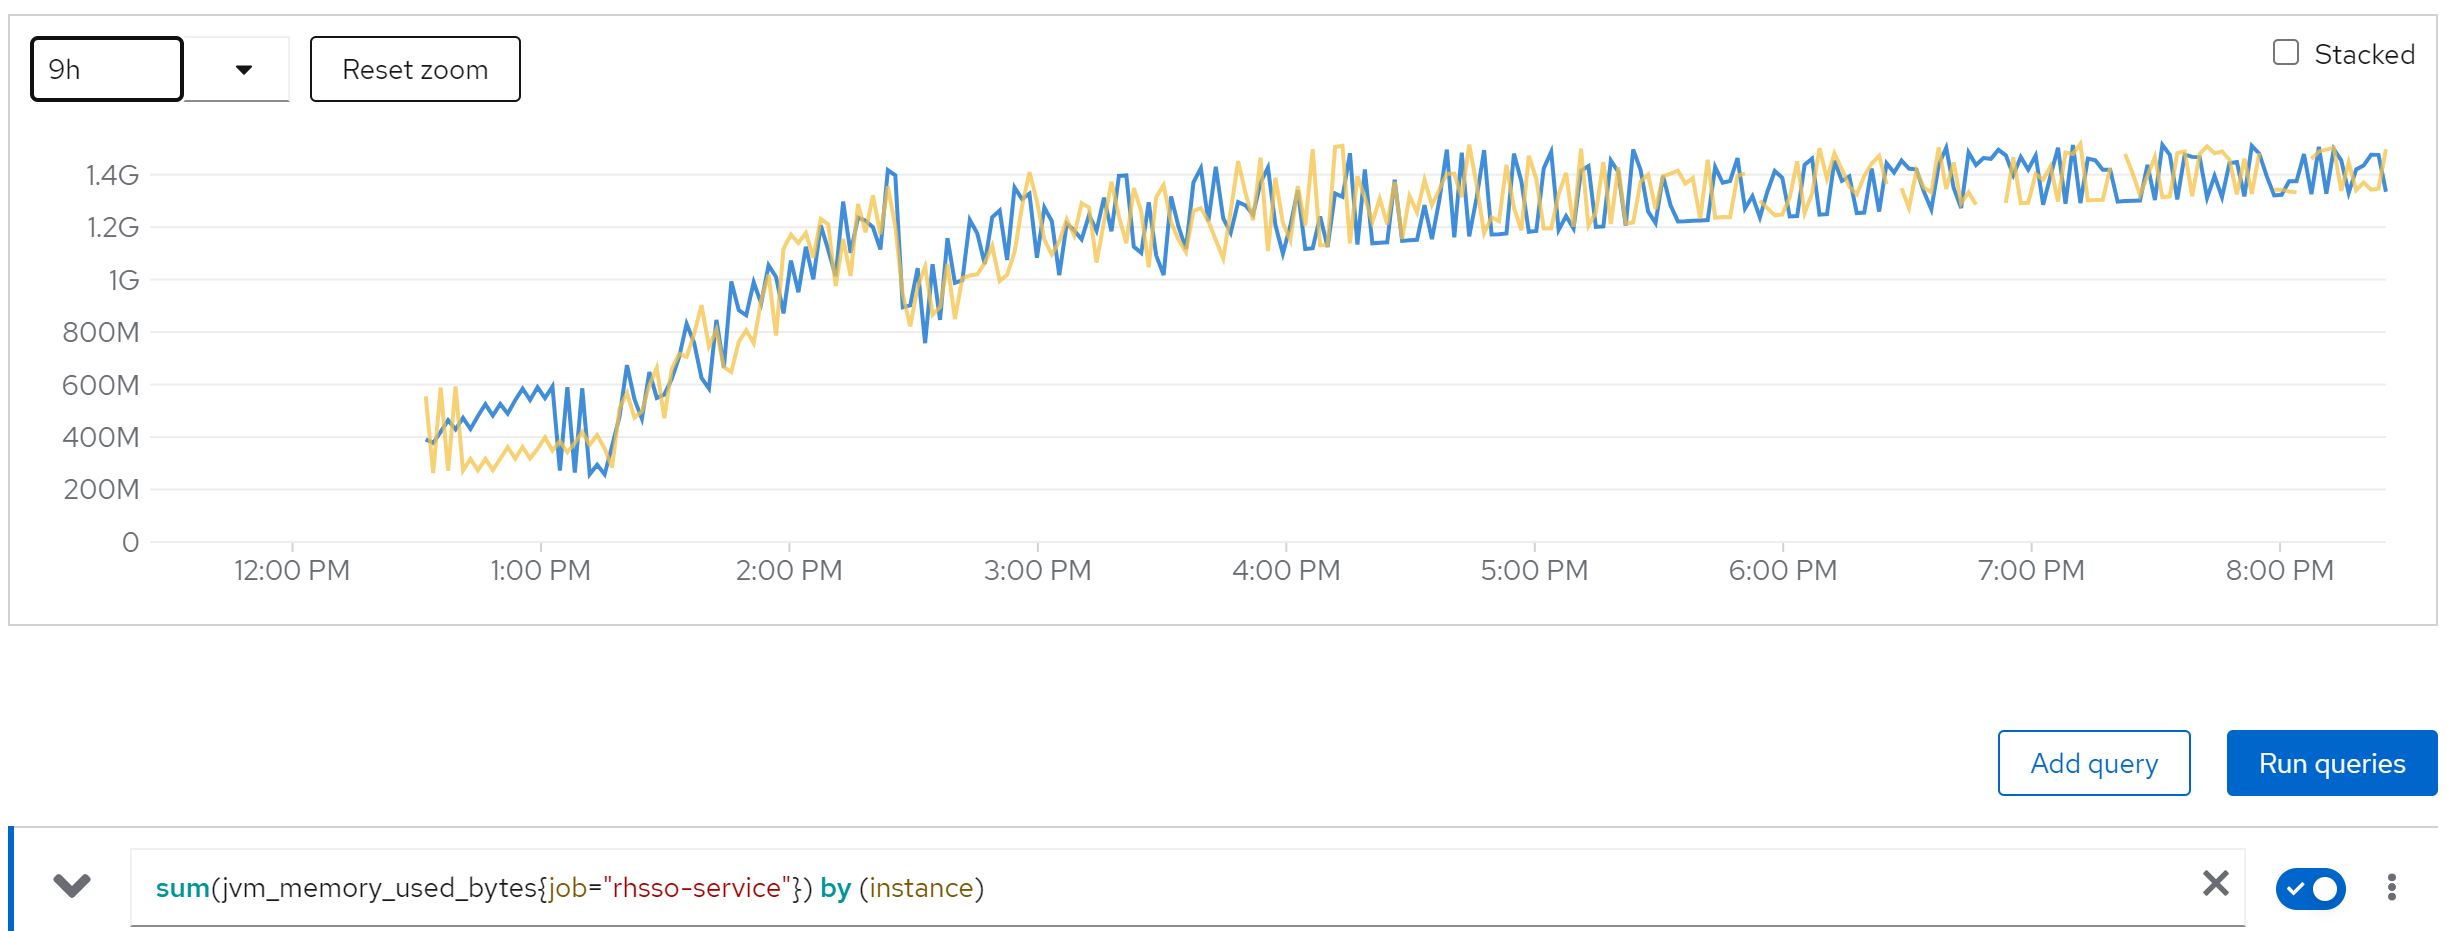The height and width of the screenshot is (931, 2447).
Task: Clear the query text with the X icon
Action: [x=2215, y=883]
